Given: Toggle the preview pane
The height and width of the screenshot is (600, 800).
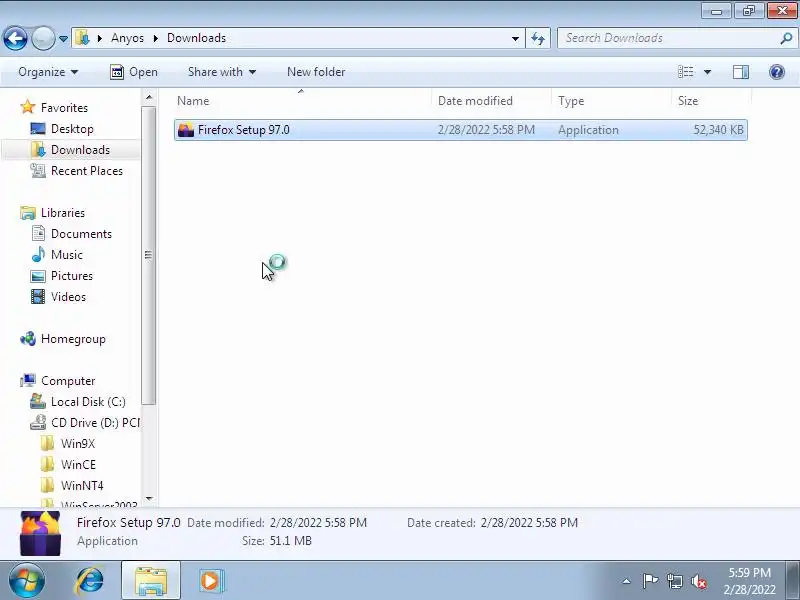Looking at the screenshot, I should (741, 72).
